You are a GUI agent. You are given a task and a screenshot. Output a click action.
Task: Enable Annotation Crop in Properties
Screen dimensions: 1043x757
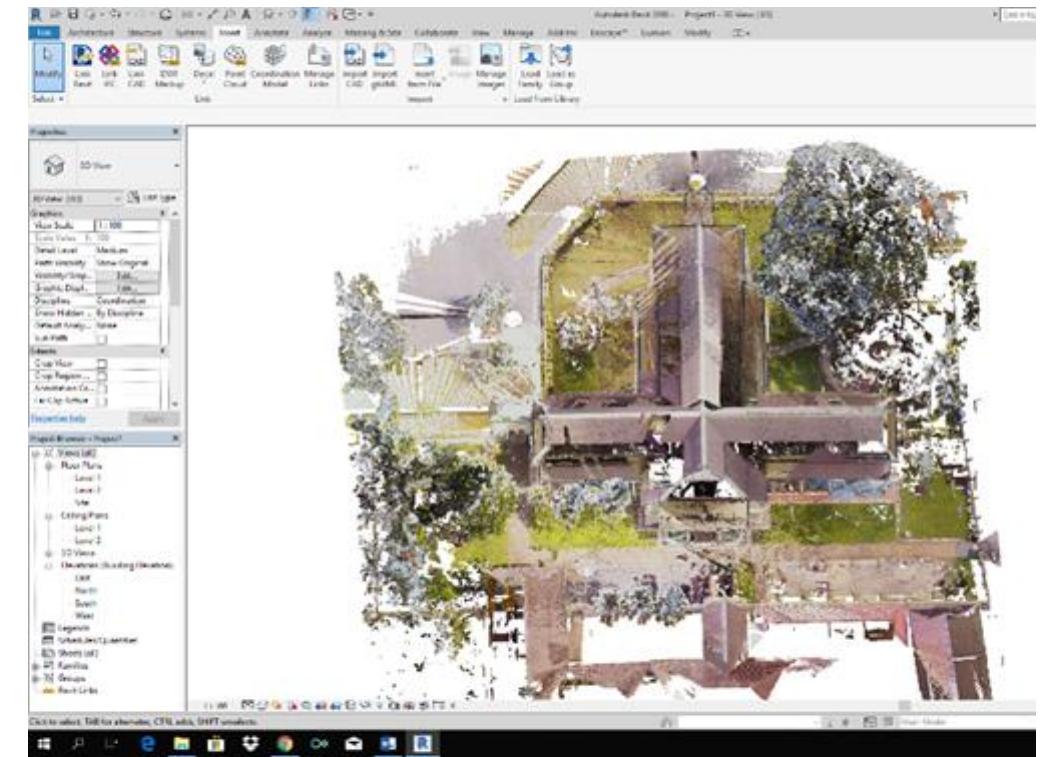101,388
